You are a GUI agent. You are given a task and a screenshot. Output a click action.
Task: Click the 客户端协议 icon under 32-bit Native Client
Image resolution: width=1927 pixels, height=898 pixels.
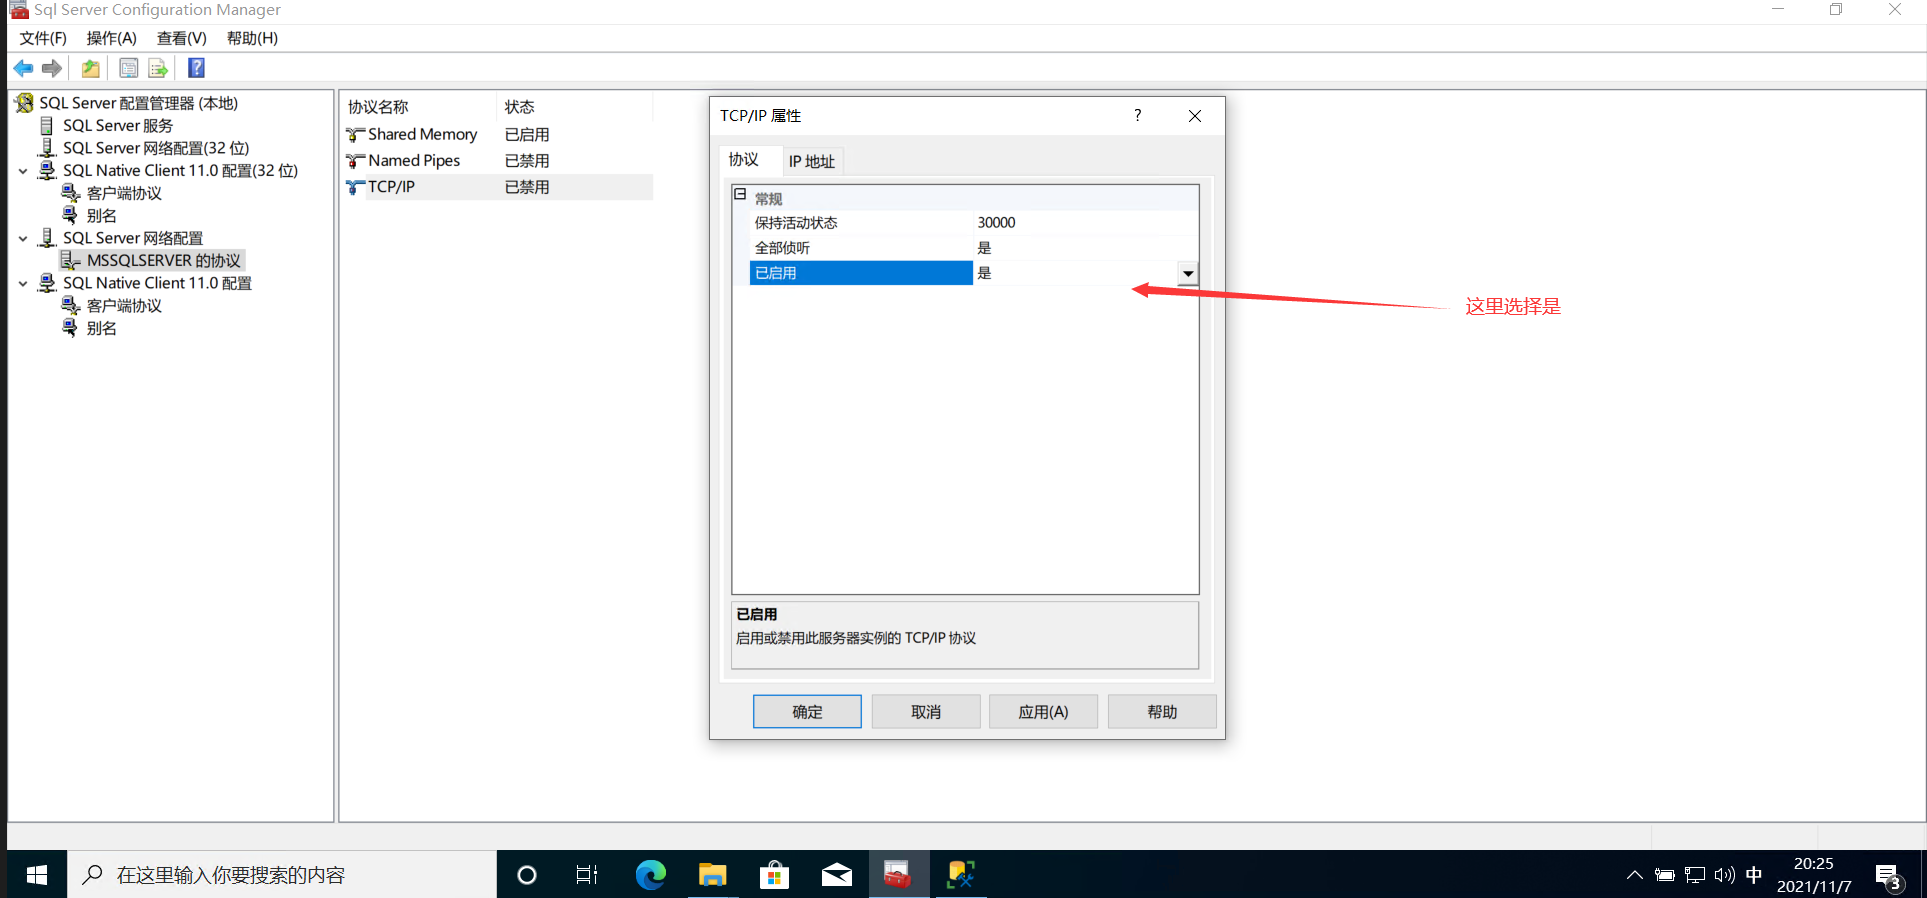pos(70,193)
